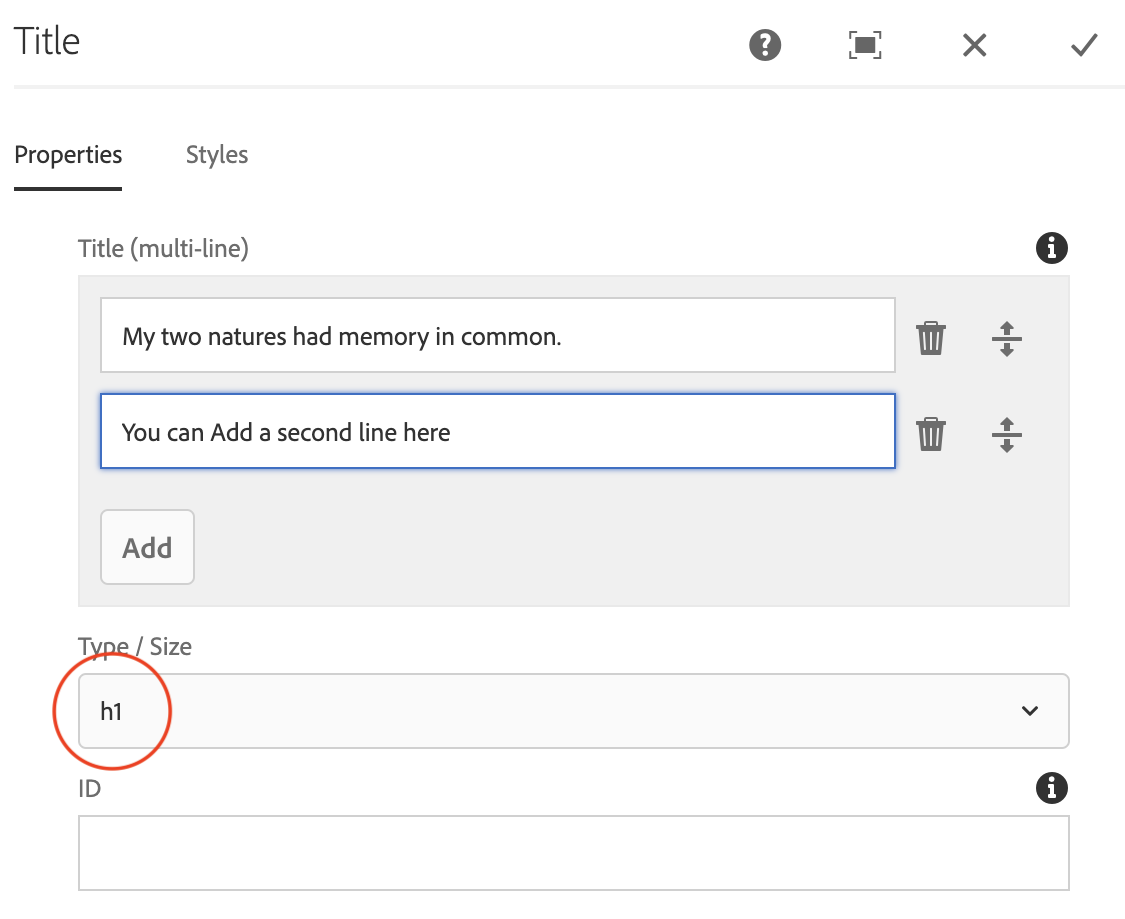The height and width of the screenshot is (919, 1125).
Task: Open the help icon in the dialog header
Action: pos(765,45)
